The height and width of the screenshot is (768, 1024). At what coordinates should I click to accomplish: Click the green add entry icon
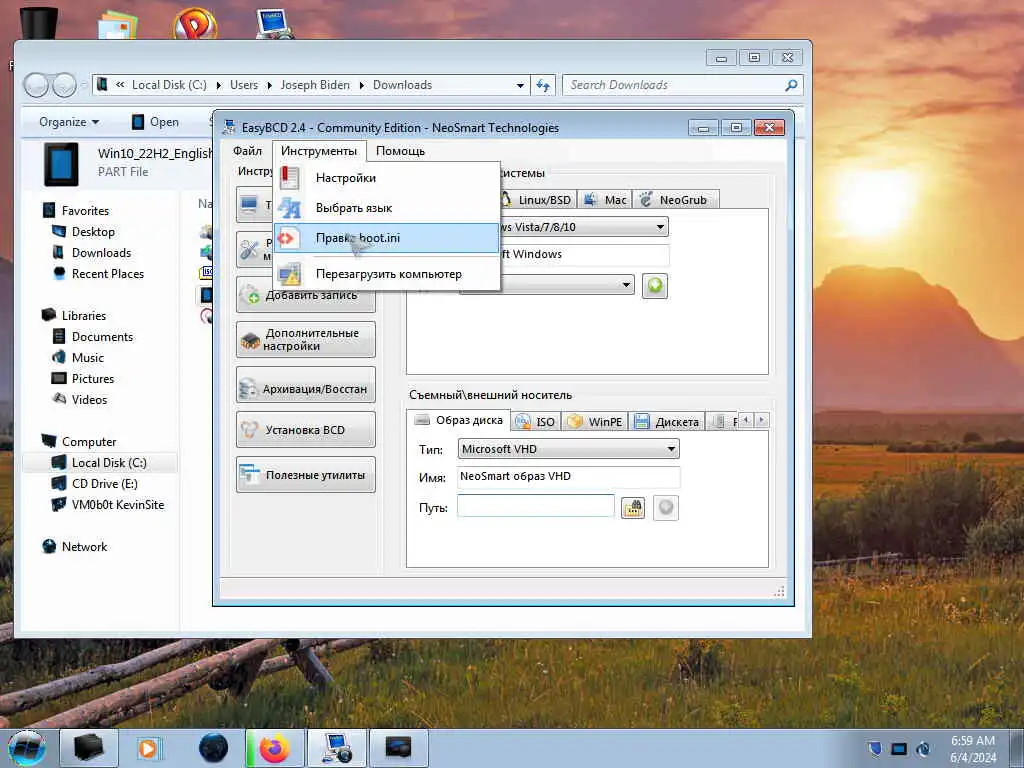655,286
